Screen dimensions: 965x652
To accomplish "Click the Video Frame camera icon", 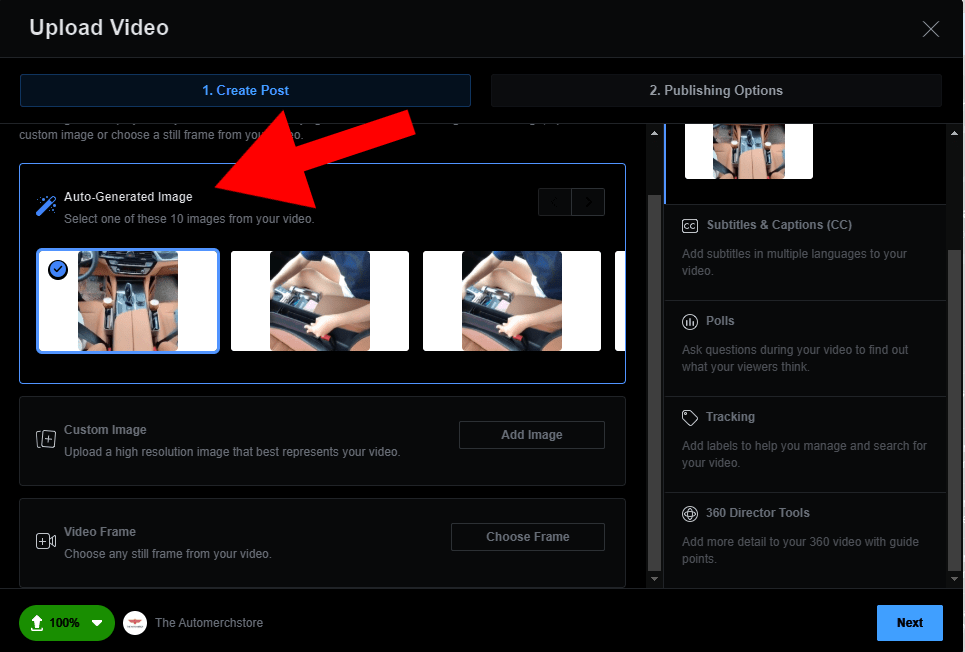I will (46, 541).
